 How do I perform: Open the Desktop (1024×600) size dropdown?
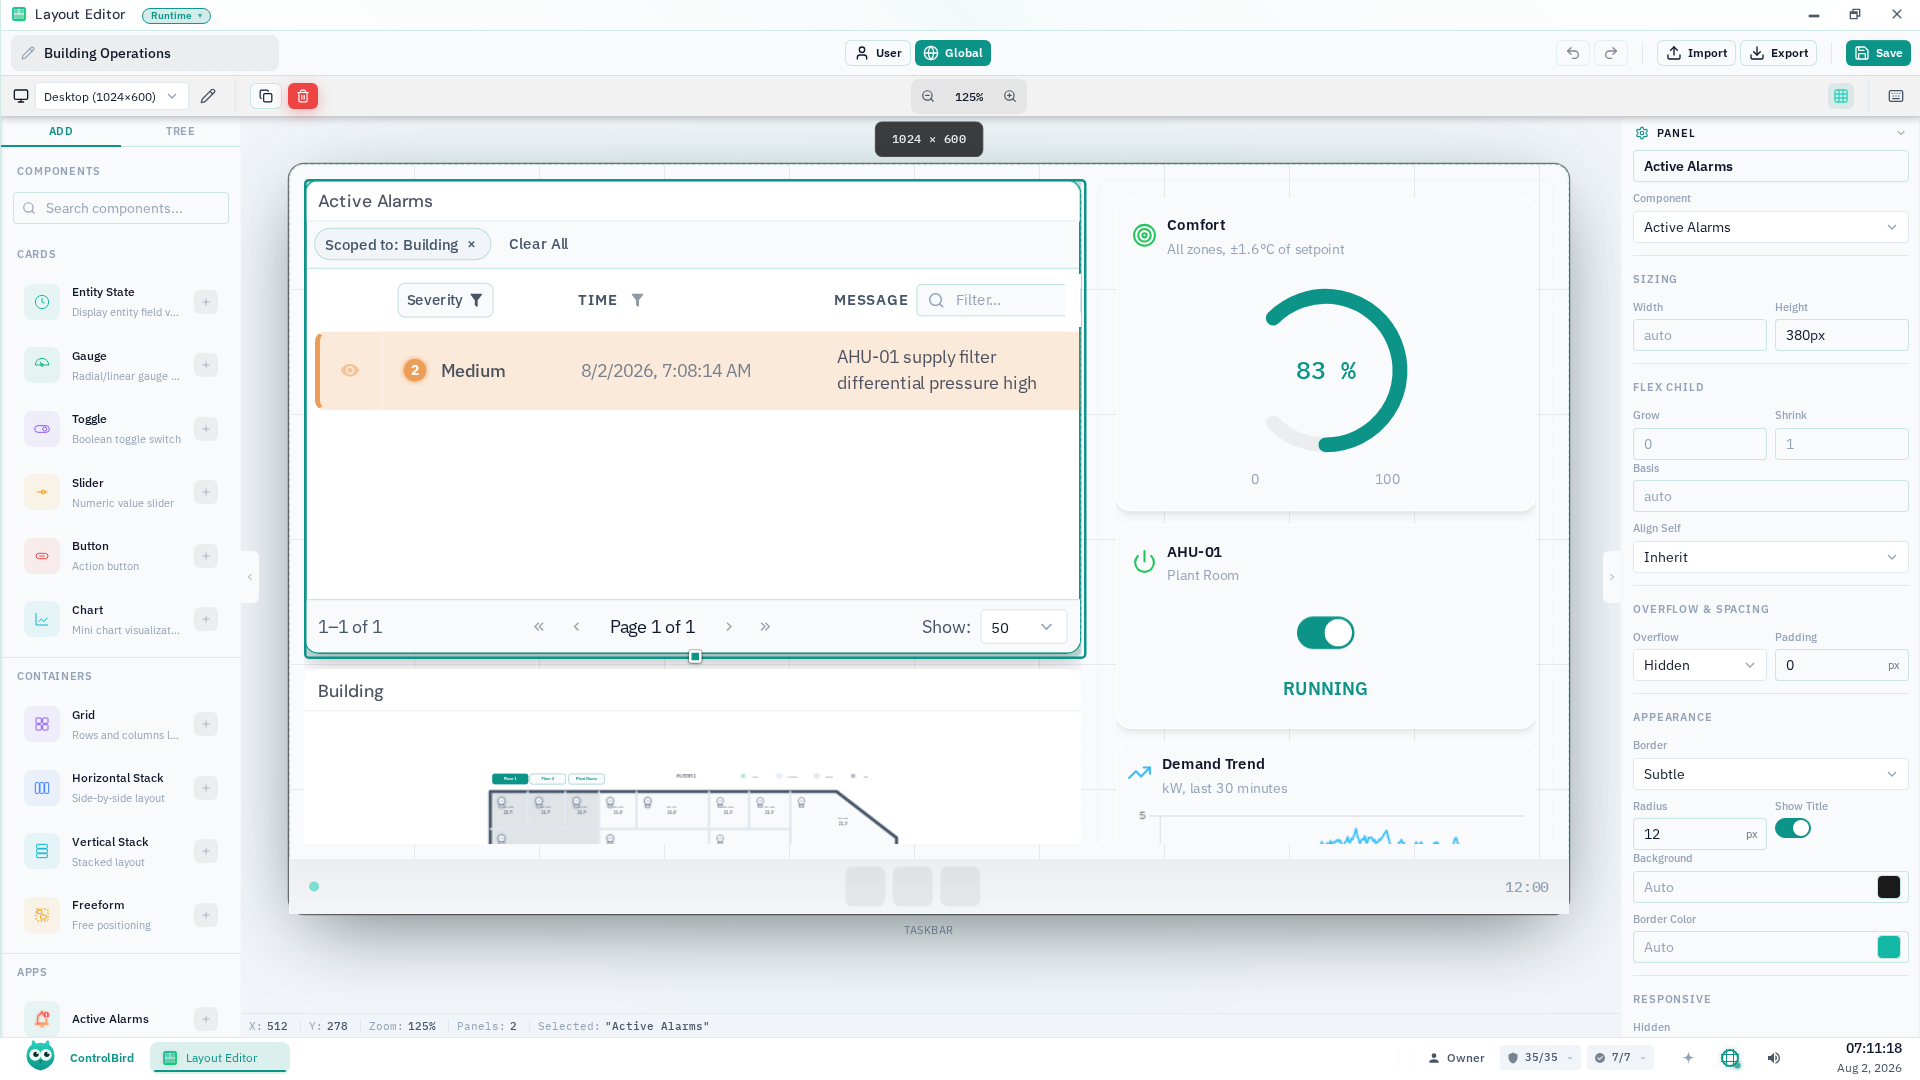coord(111,96)
